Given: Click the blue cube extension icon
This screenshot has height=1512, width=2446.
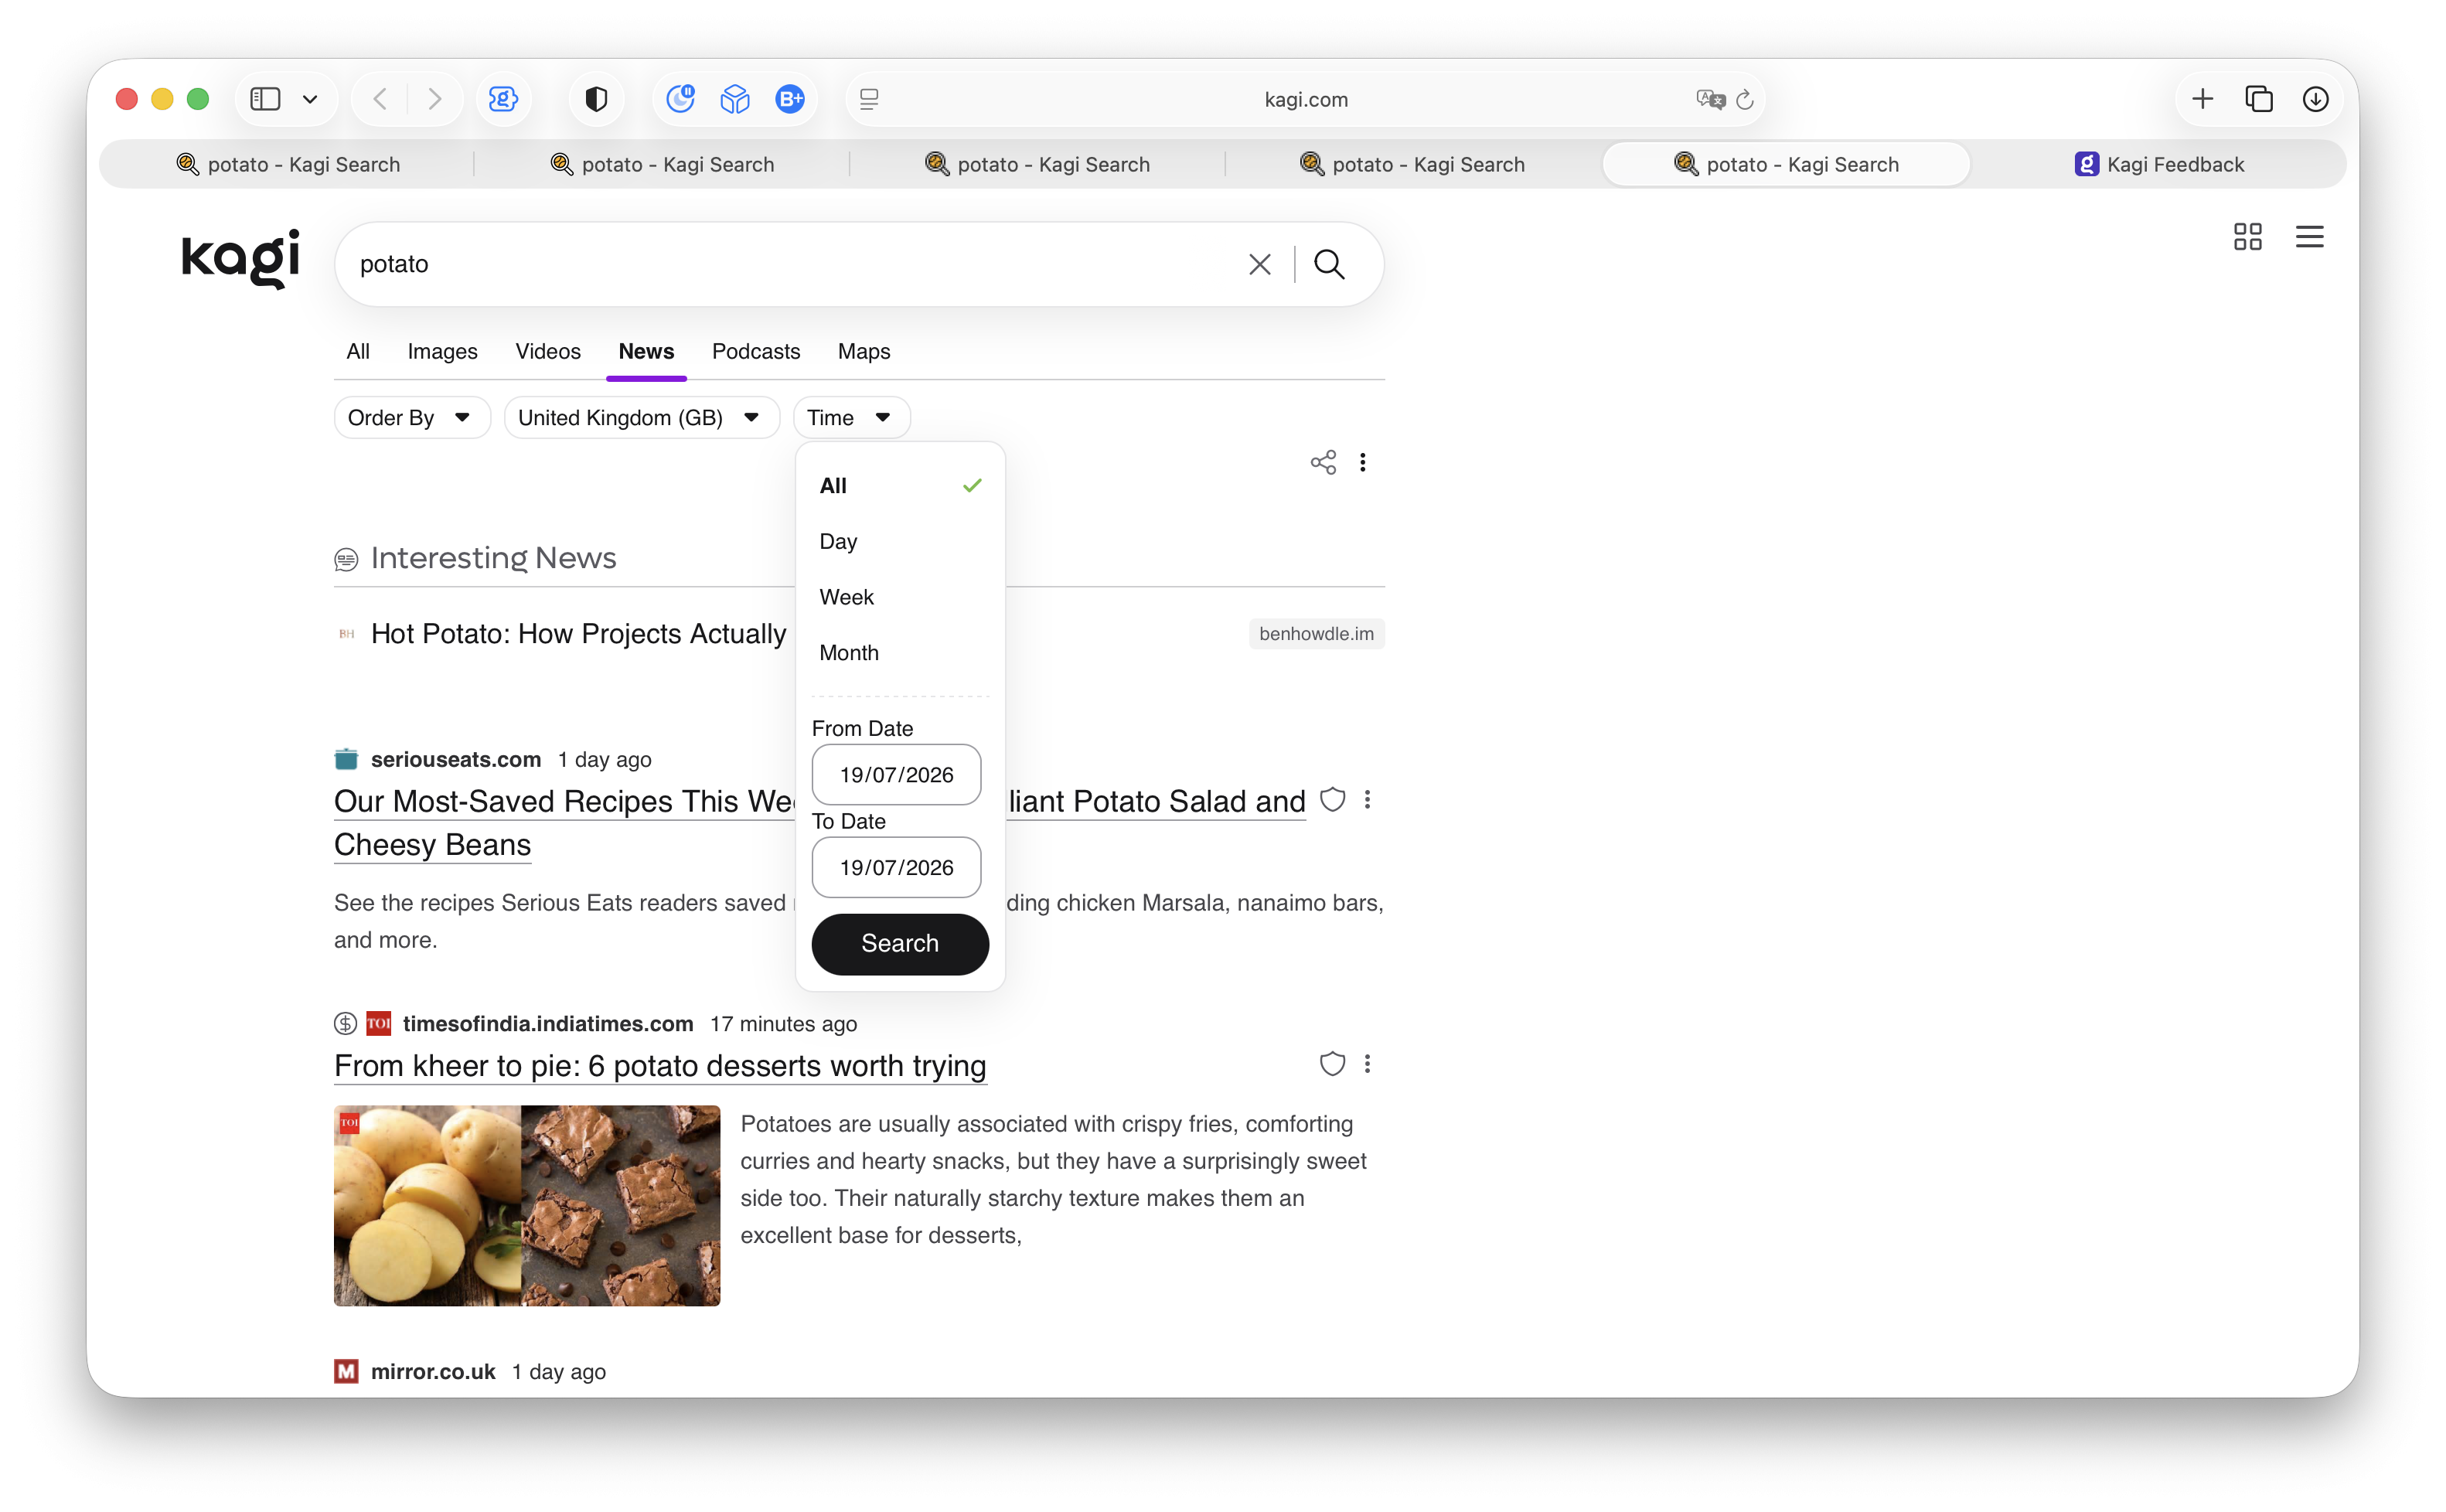Looking at the screenshot, I should click(x=735, y=99).
